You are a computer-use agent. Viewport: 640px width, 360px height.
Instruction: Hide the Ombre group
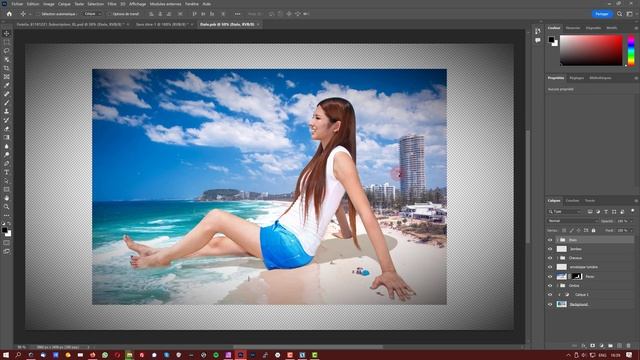pos(550,286)
